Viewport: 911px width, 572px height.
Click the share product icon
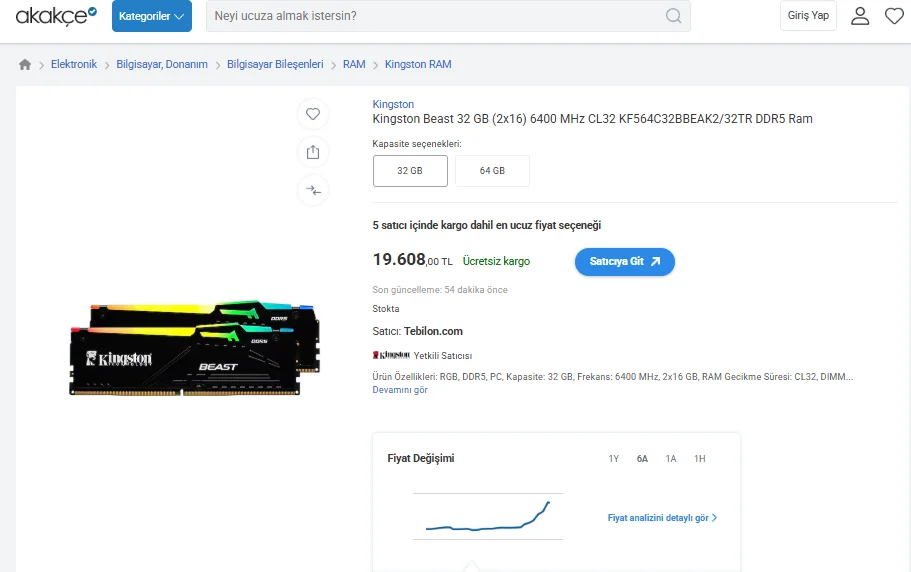pyautogui.click(x=313, y=152)
